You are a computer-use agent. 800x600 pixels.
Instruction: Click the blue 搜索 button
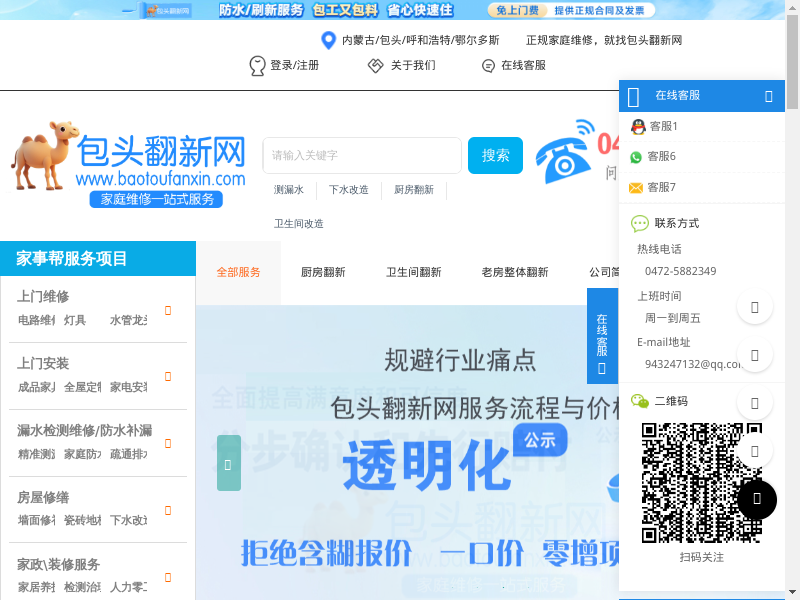(x=495, y=155)
